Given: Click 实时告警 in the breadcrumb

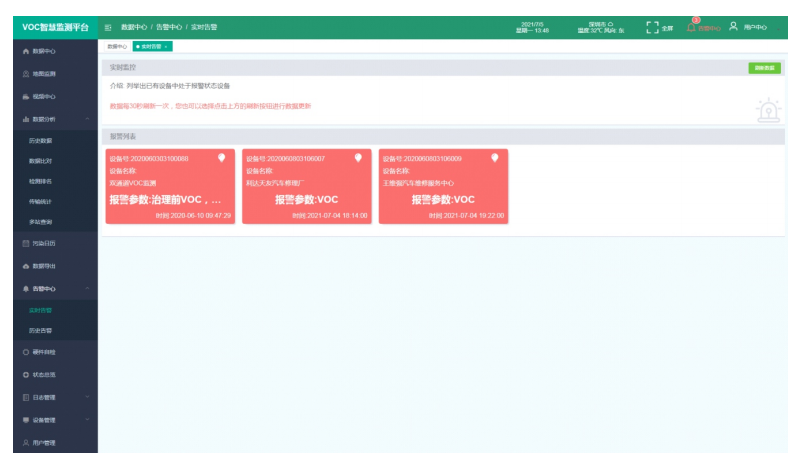Looking at the screenshot, I should (x=204, y=27).
